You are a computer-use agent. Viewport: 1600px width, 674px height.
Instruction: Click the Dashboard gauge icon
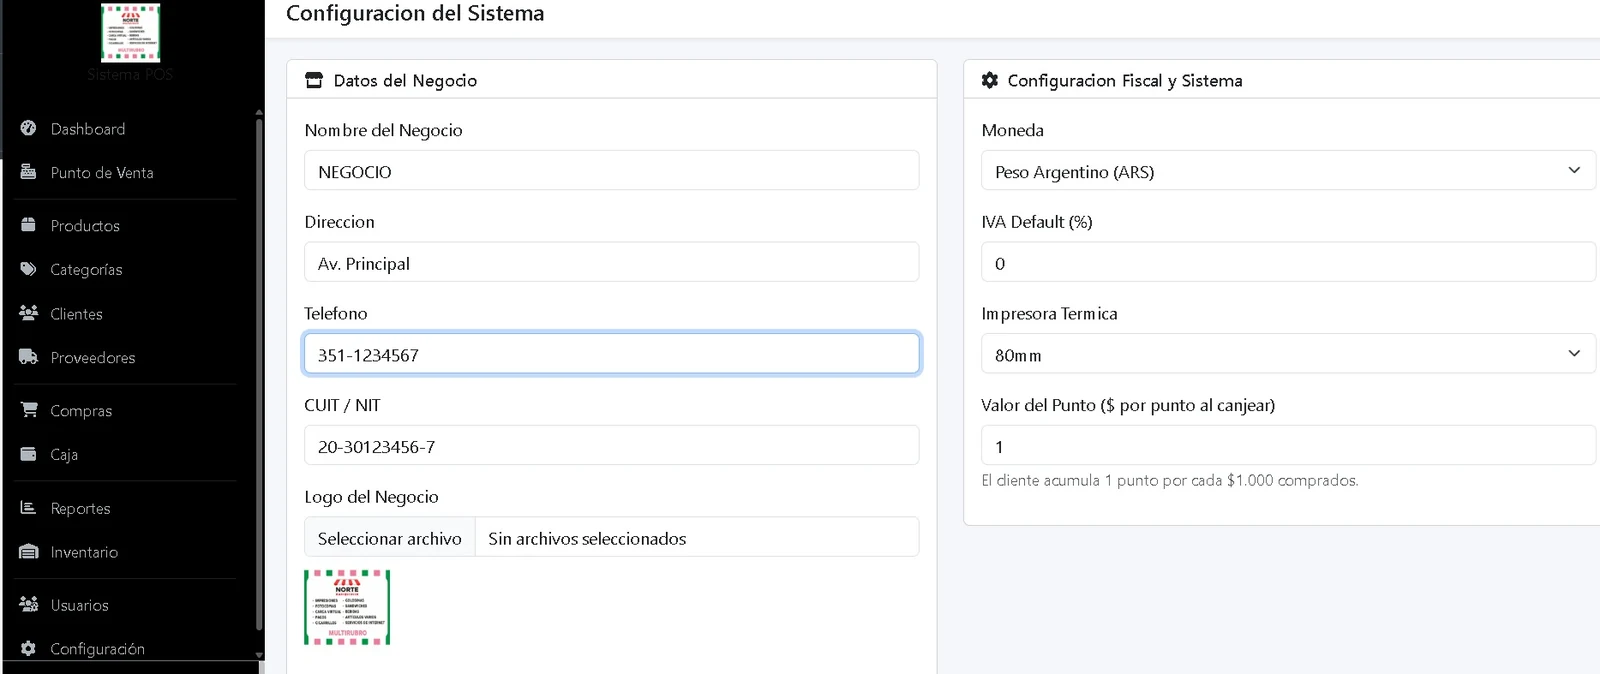(28, 128)
